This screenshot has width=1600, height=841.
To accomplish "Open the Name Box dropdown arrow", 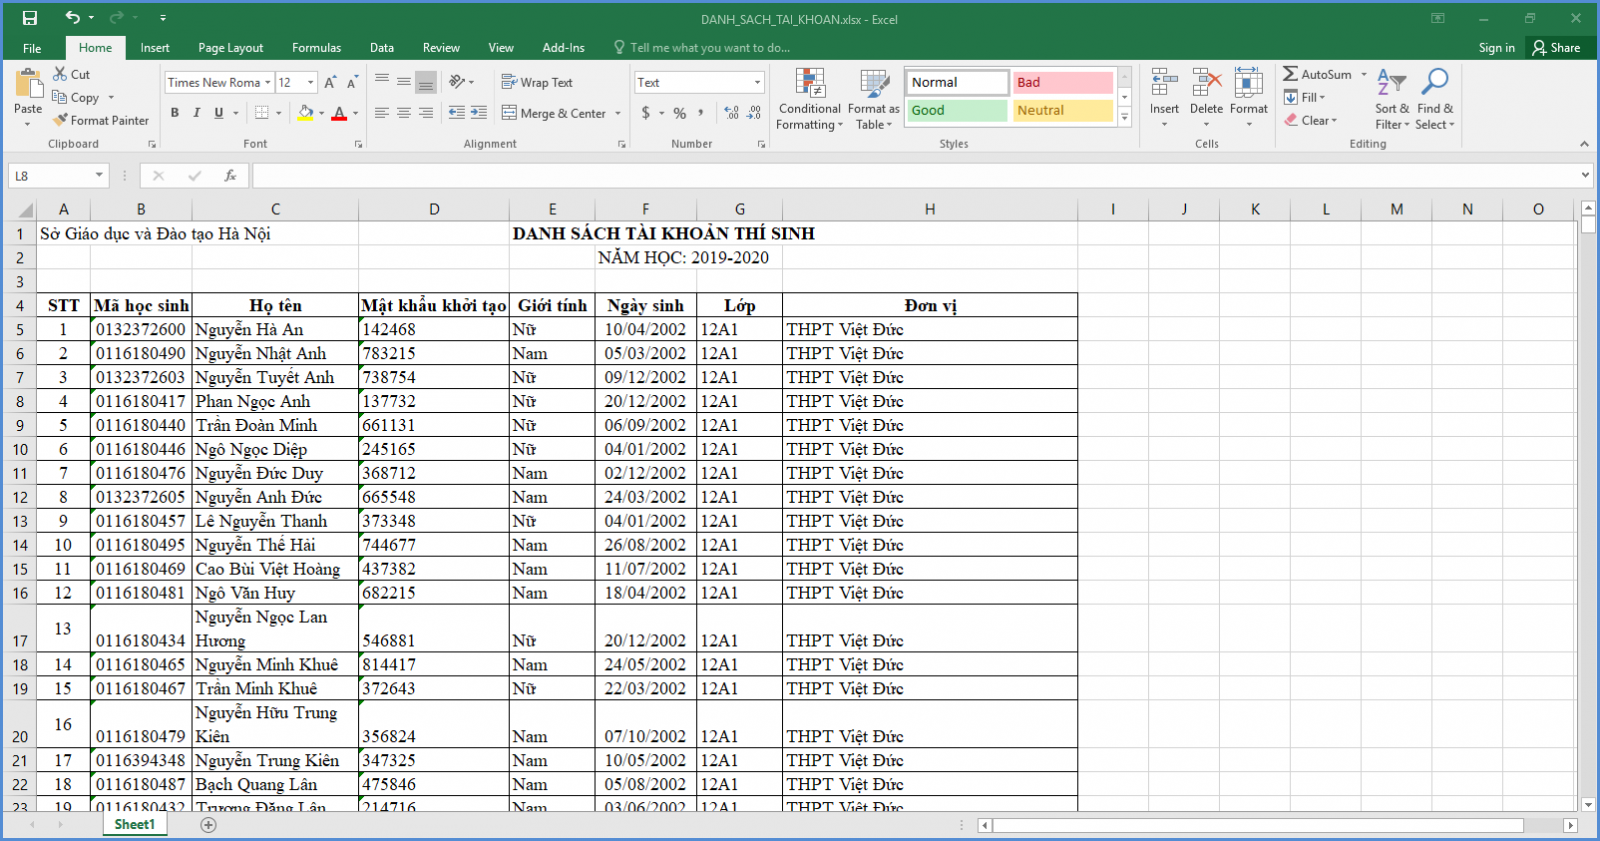I will [99, 176].
